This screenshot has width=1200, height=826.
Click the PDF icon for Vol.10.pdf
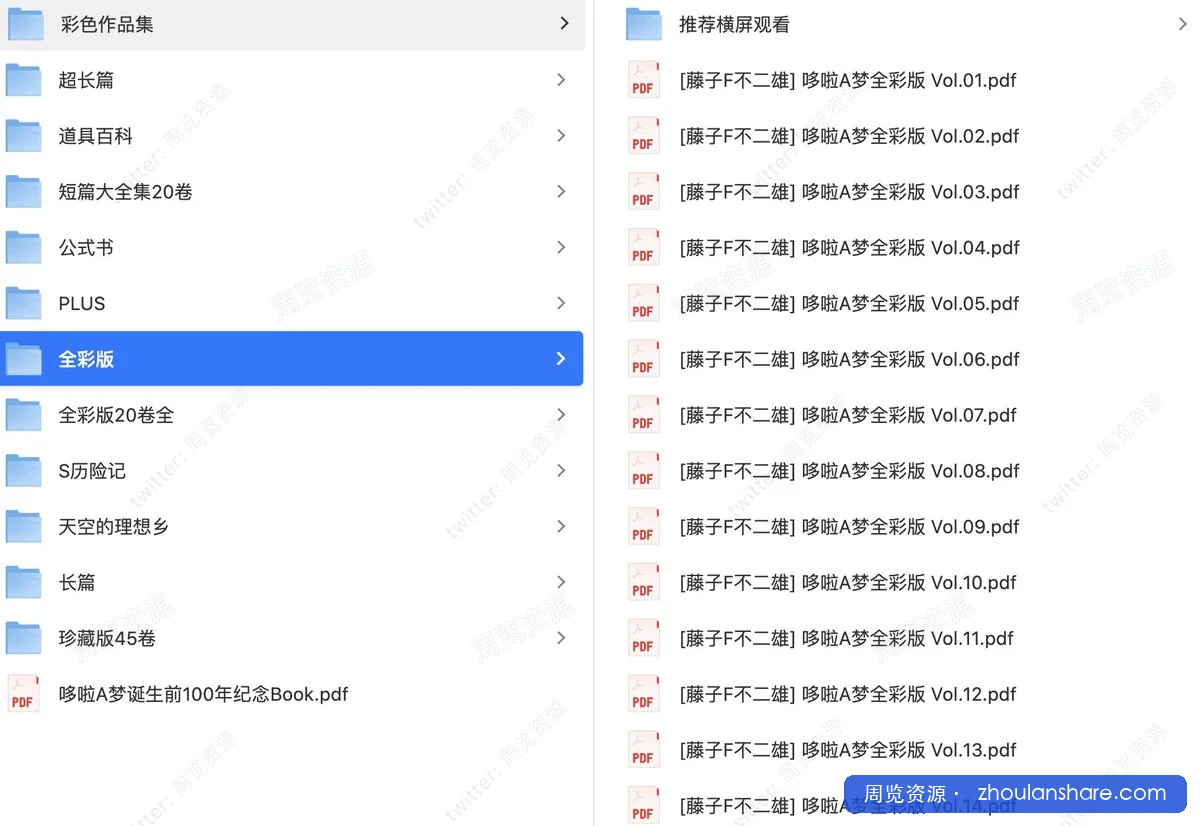pos(643,583)
